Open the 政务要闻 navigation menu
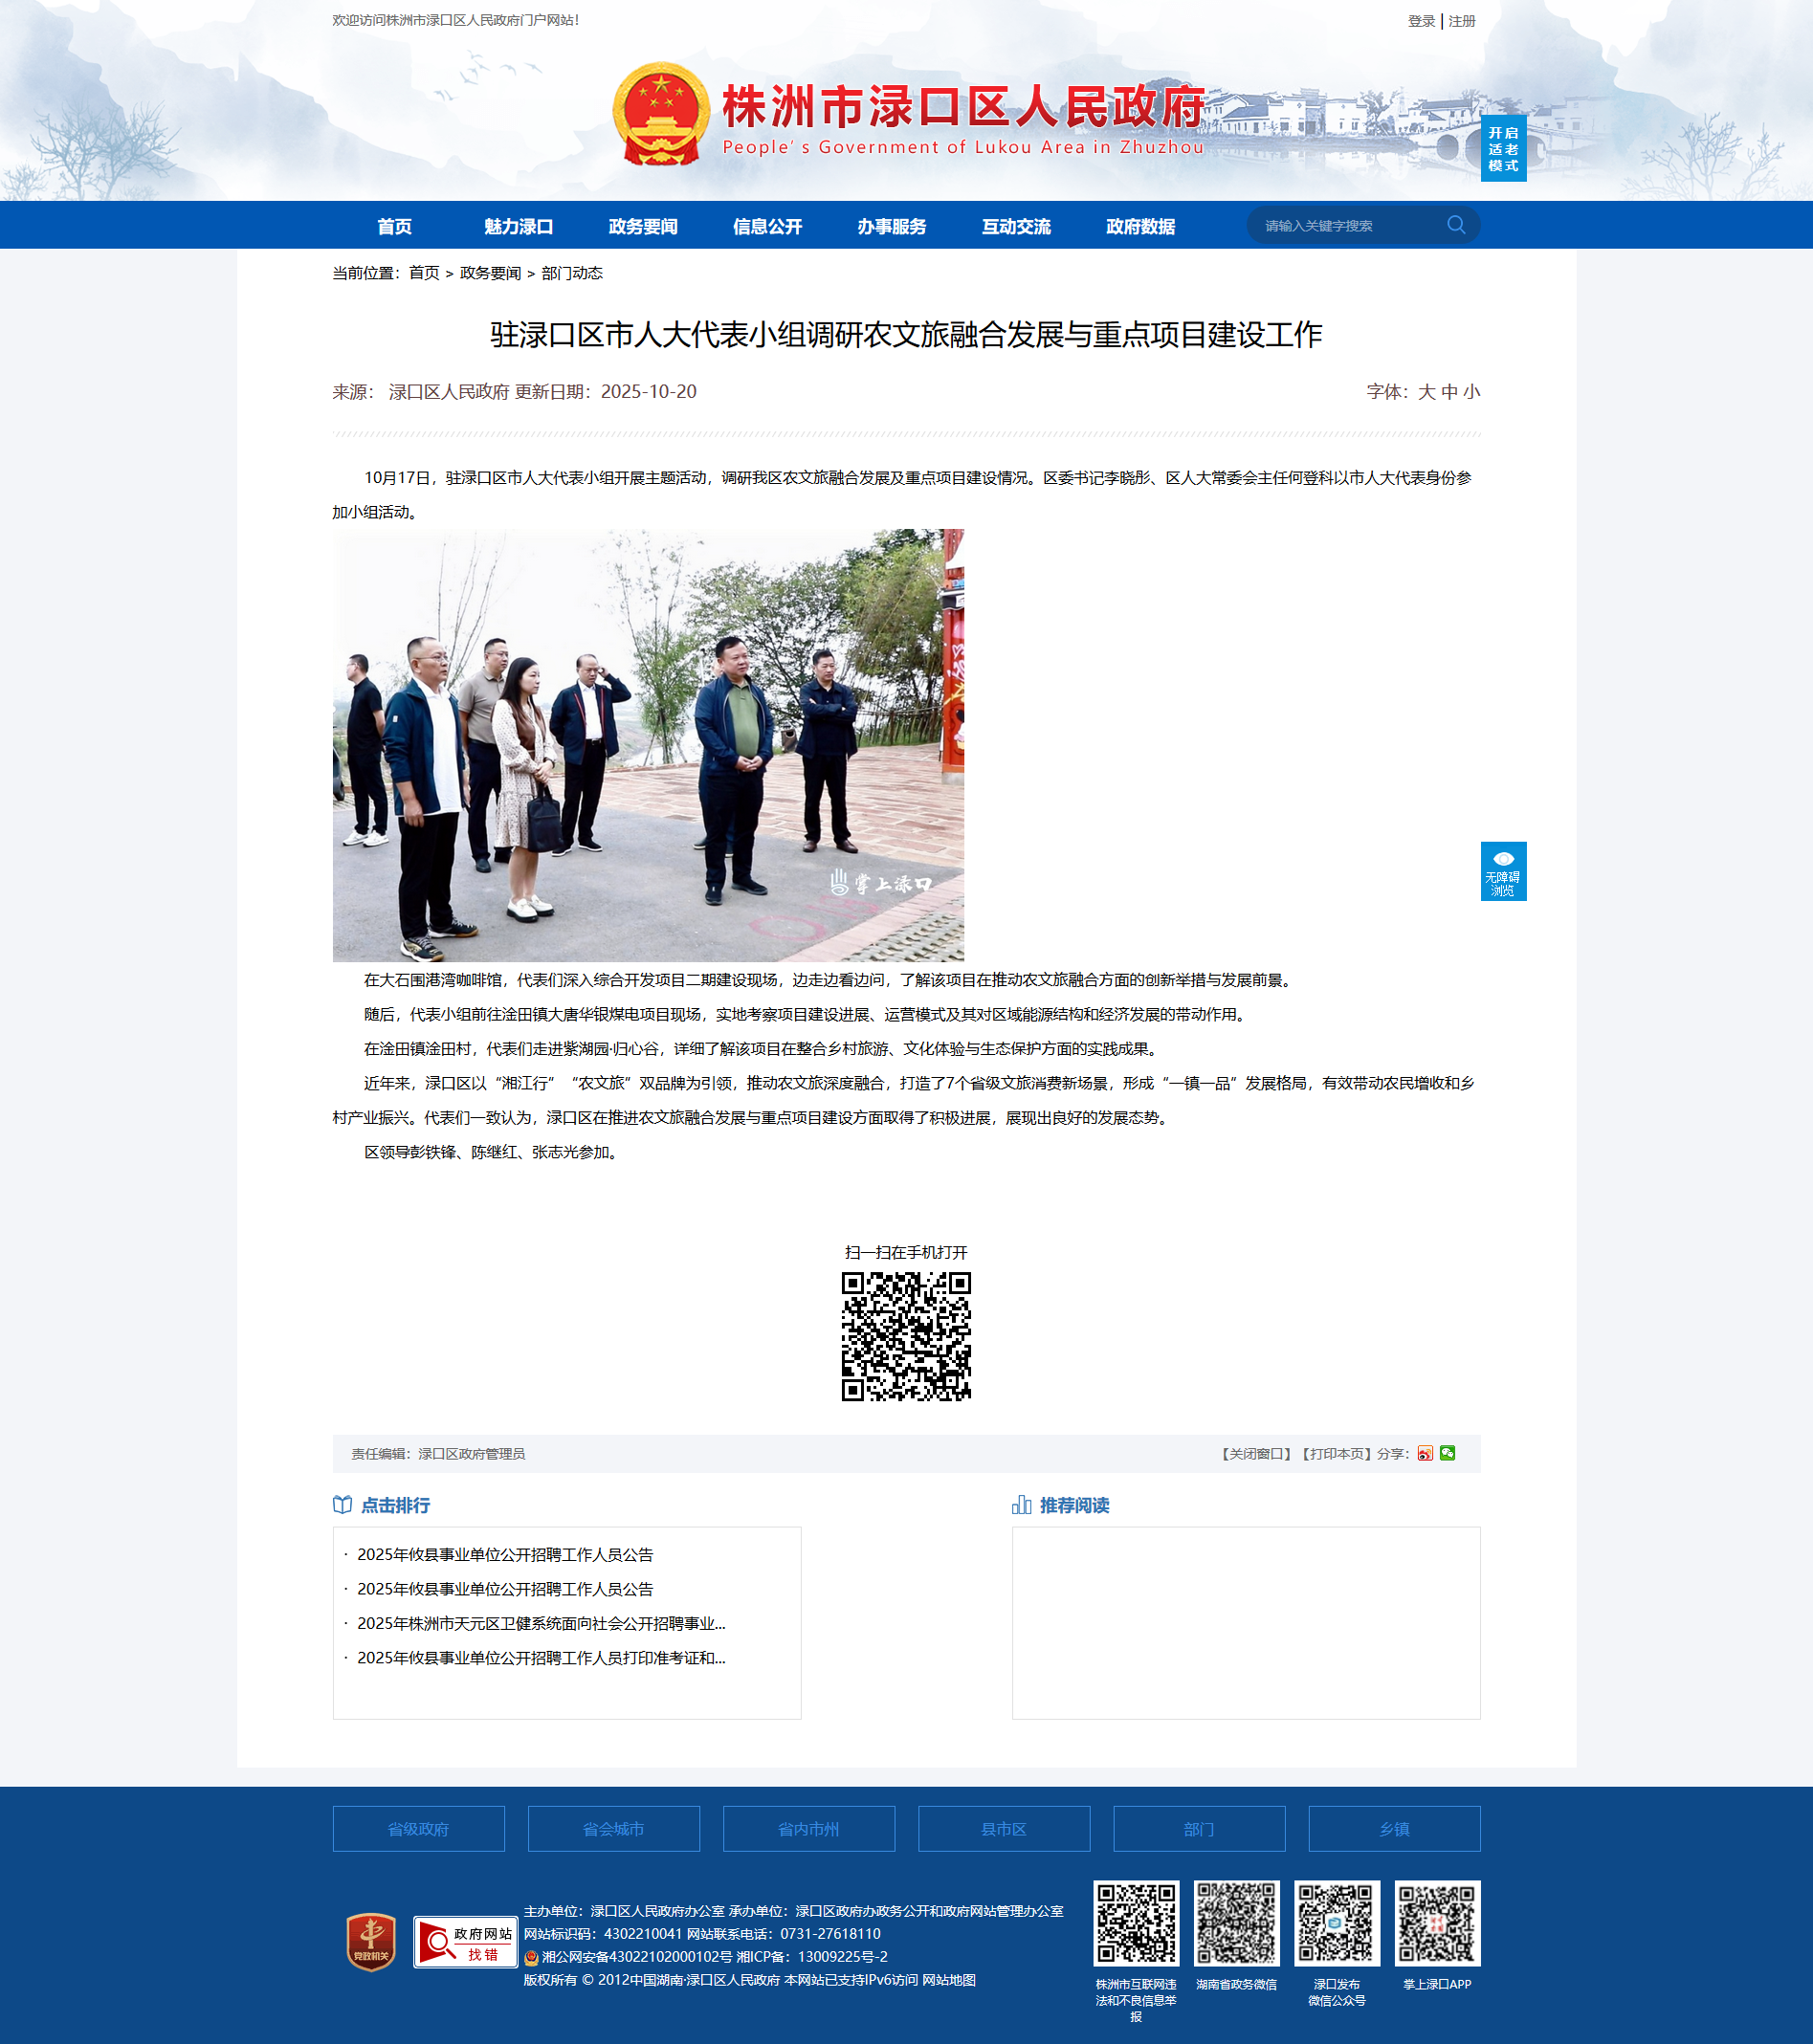Viewport: 1813px width, 2044px height. 643,226
